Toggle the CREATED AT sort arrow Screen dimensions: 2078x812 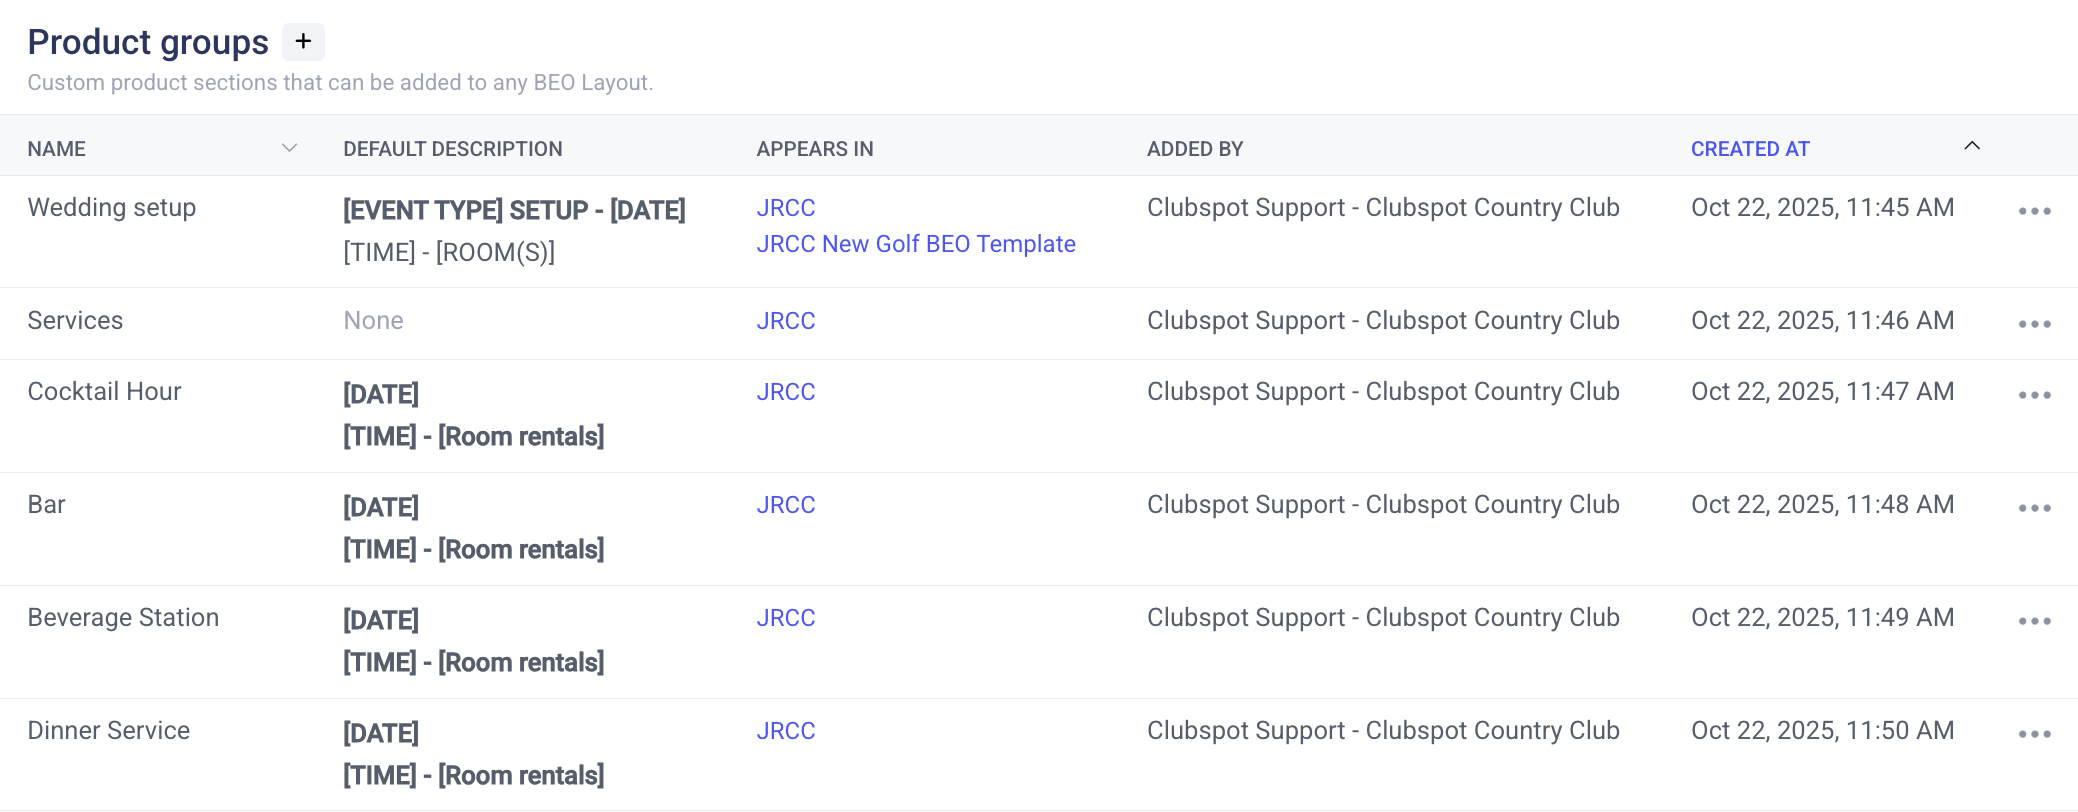click(x=1971, y=146)
